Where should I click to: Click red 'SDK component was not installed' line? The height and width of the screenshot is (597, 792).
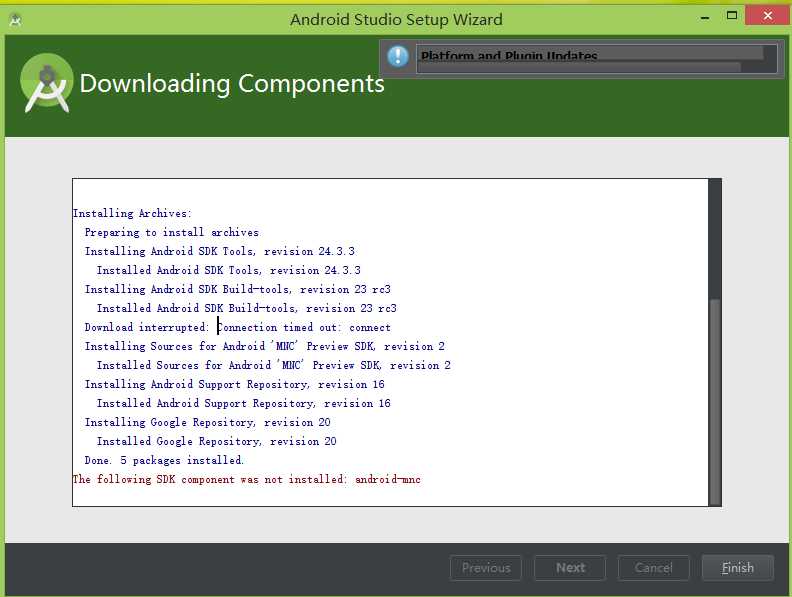click(246, 479)
